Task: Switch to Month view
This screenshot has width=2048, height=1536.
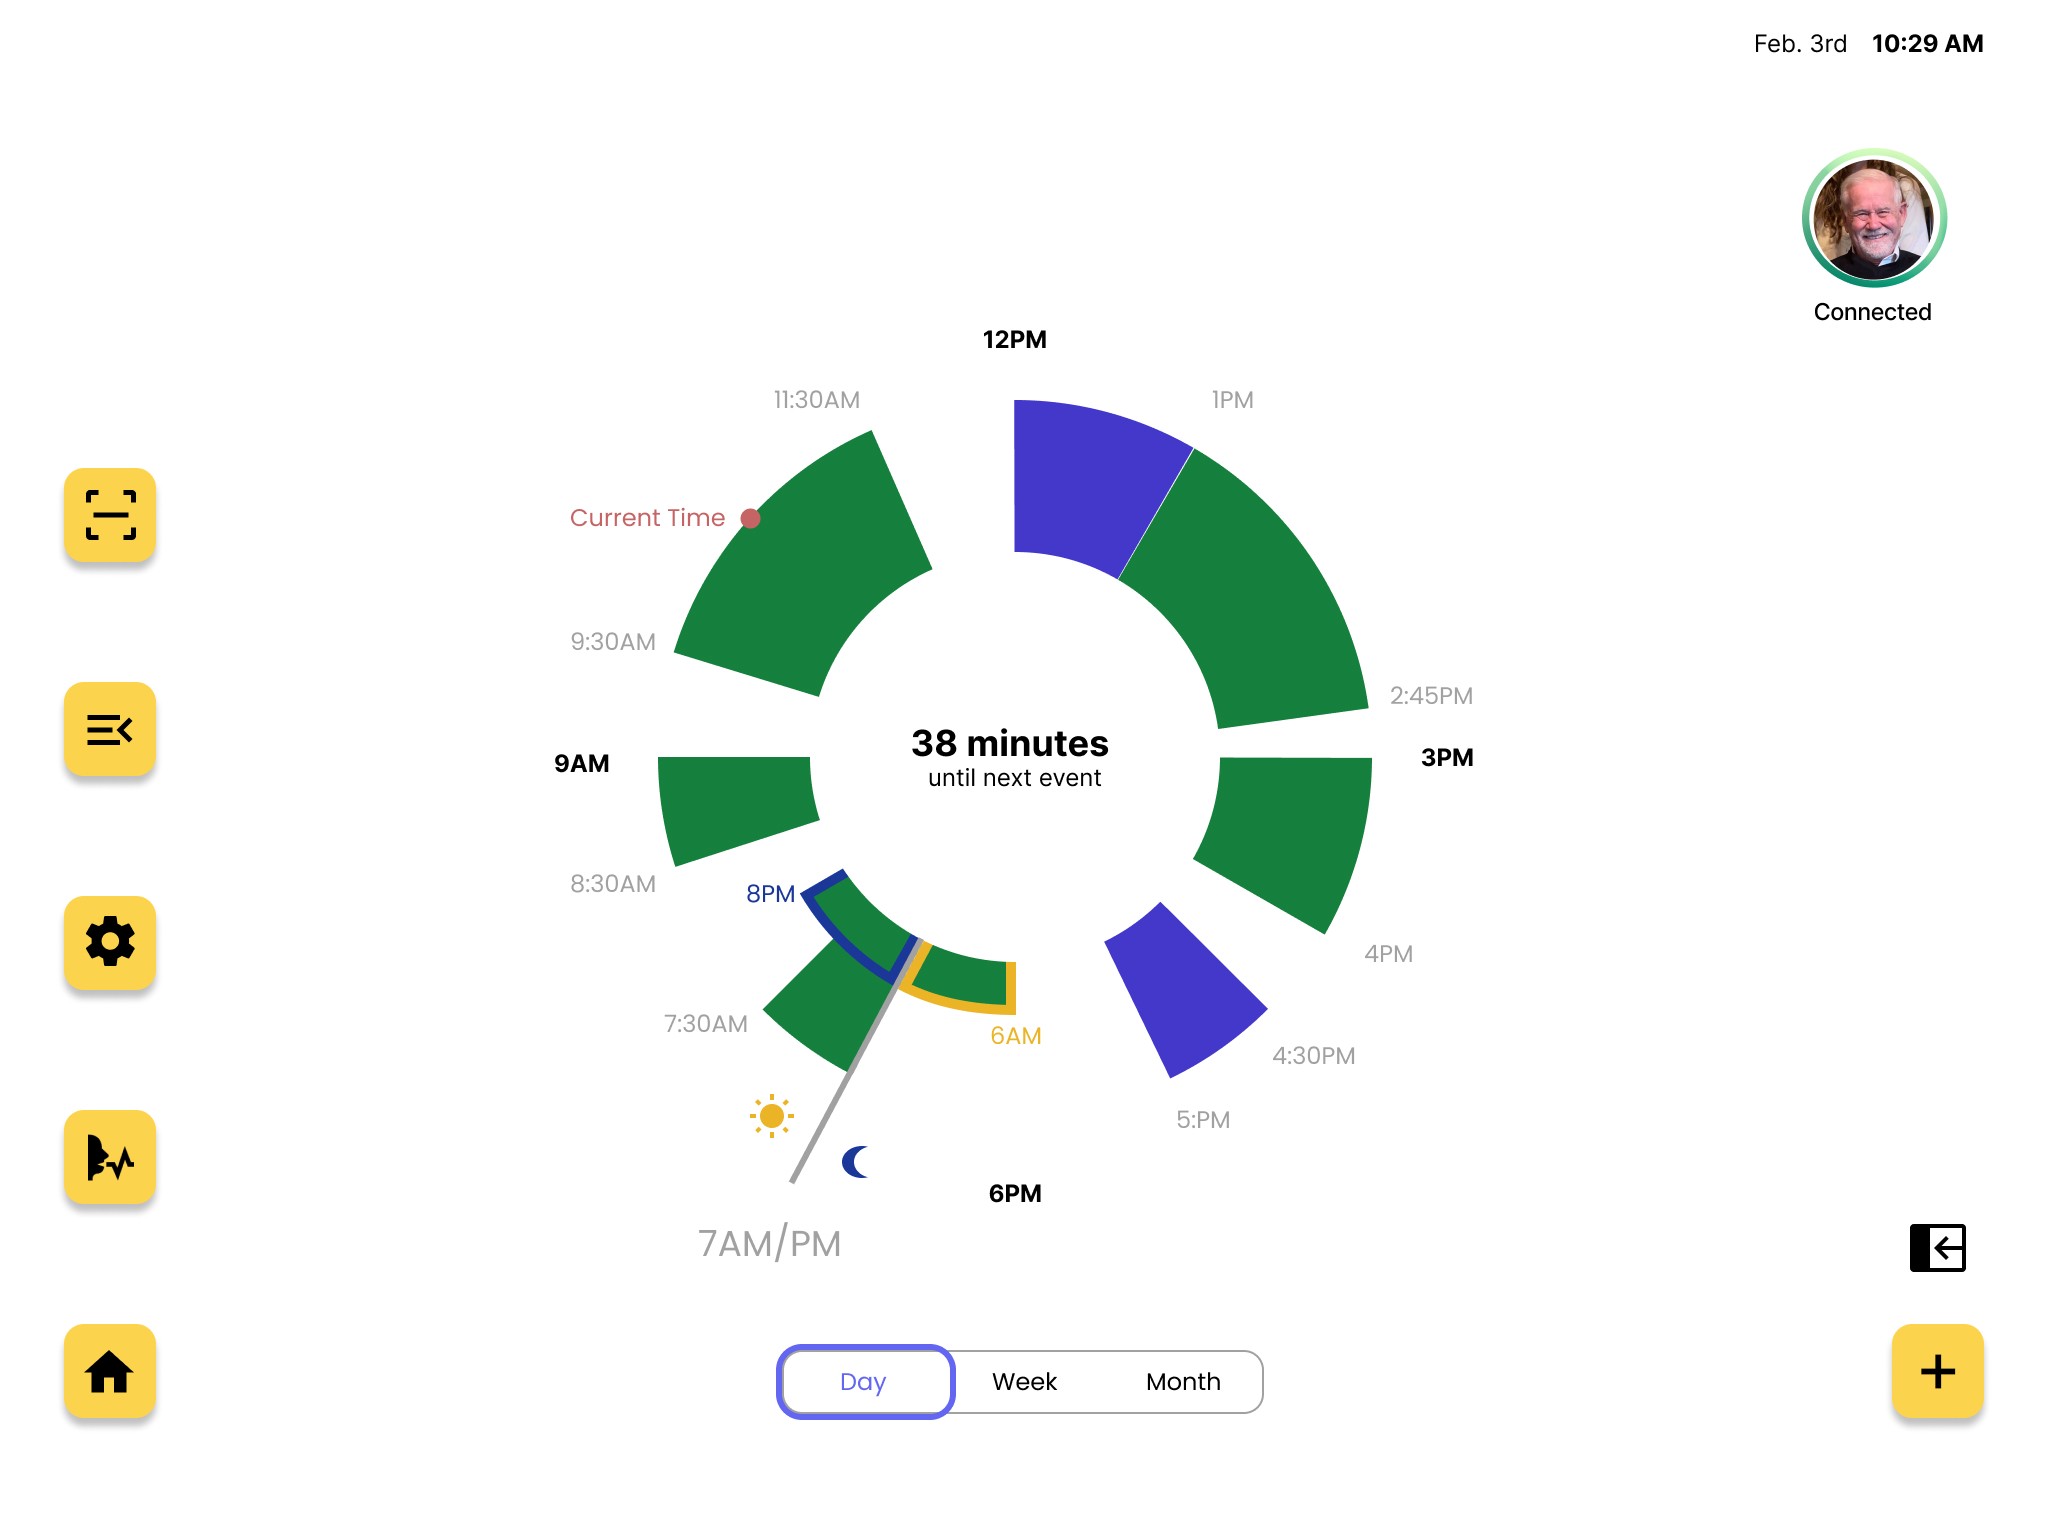Action: (1183, 1381)
